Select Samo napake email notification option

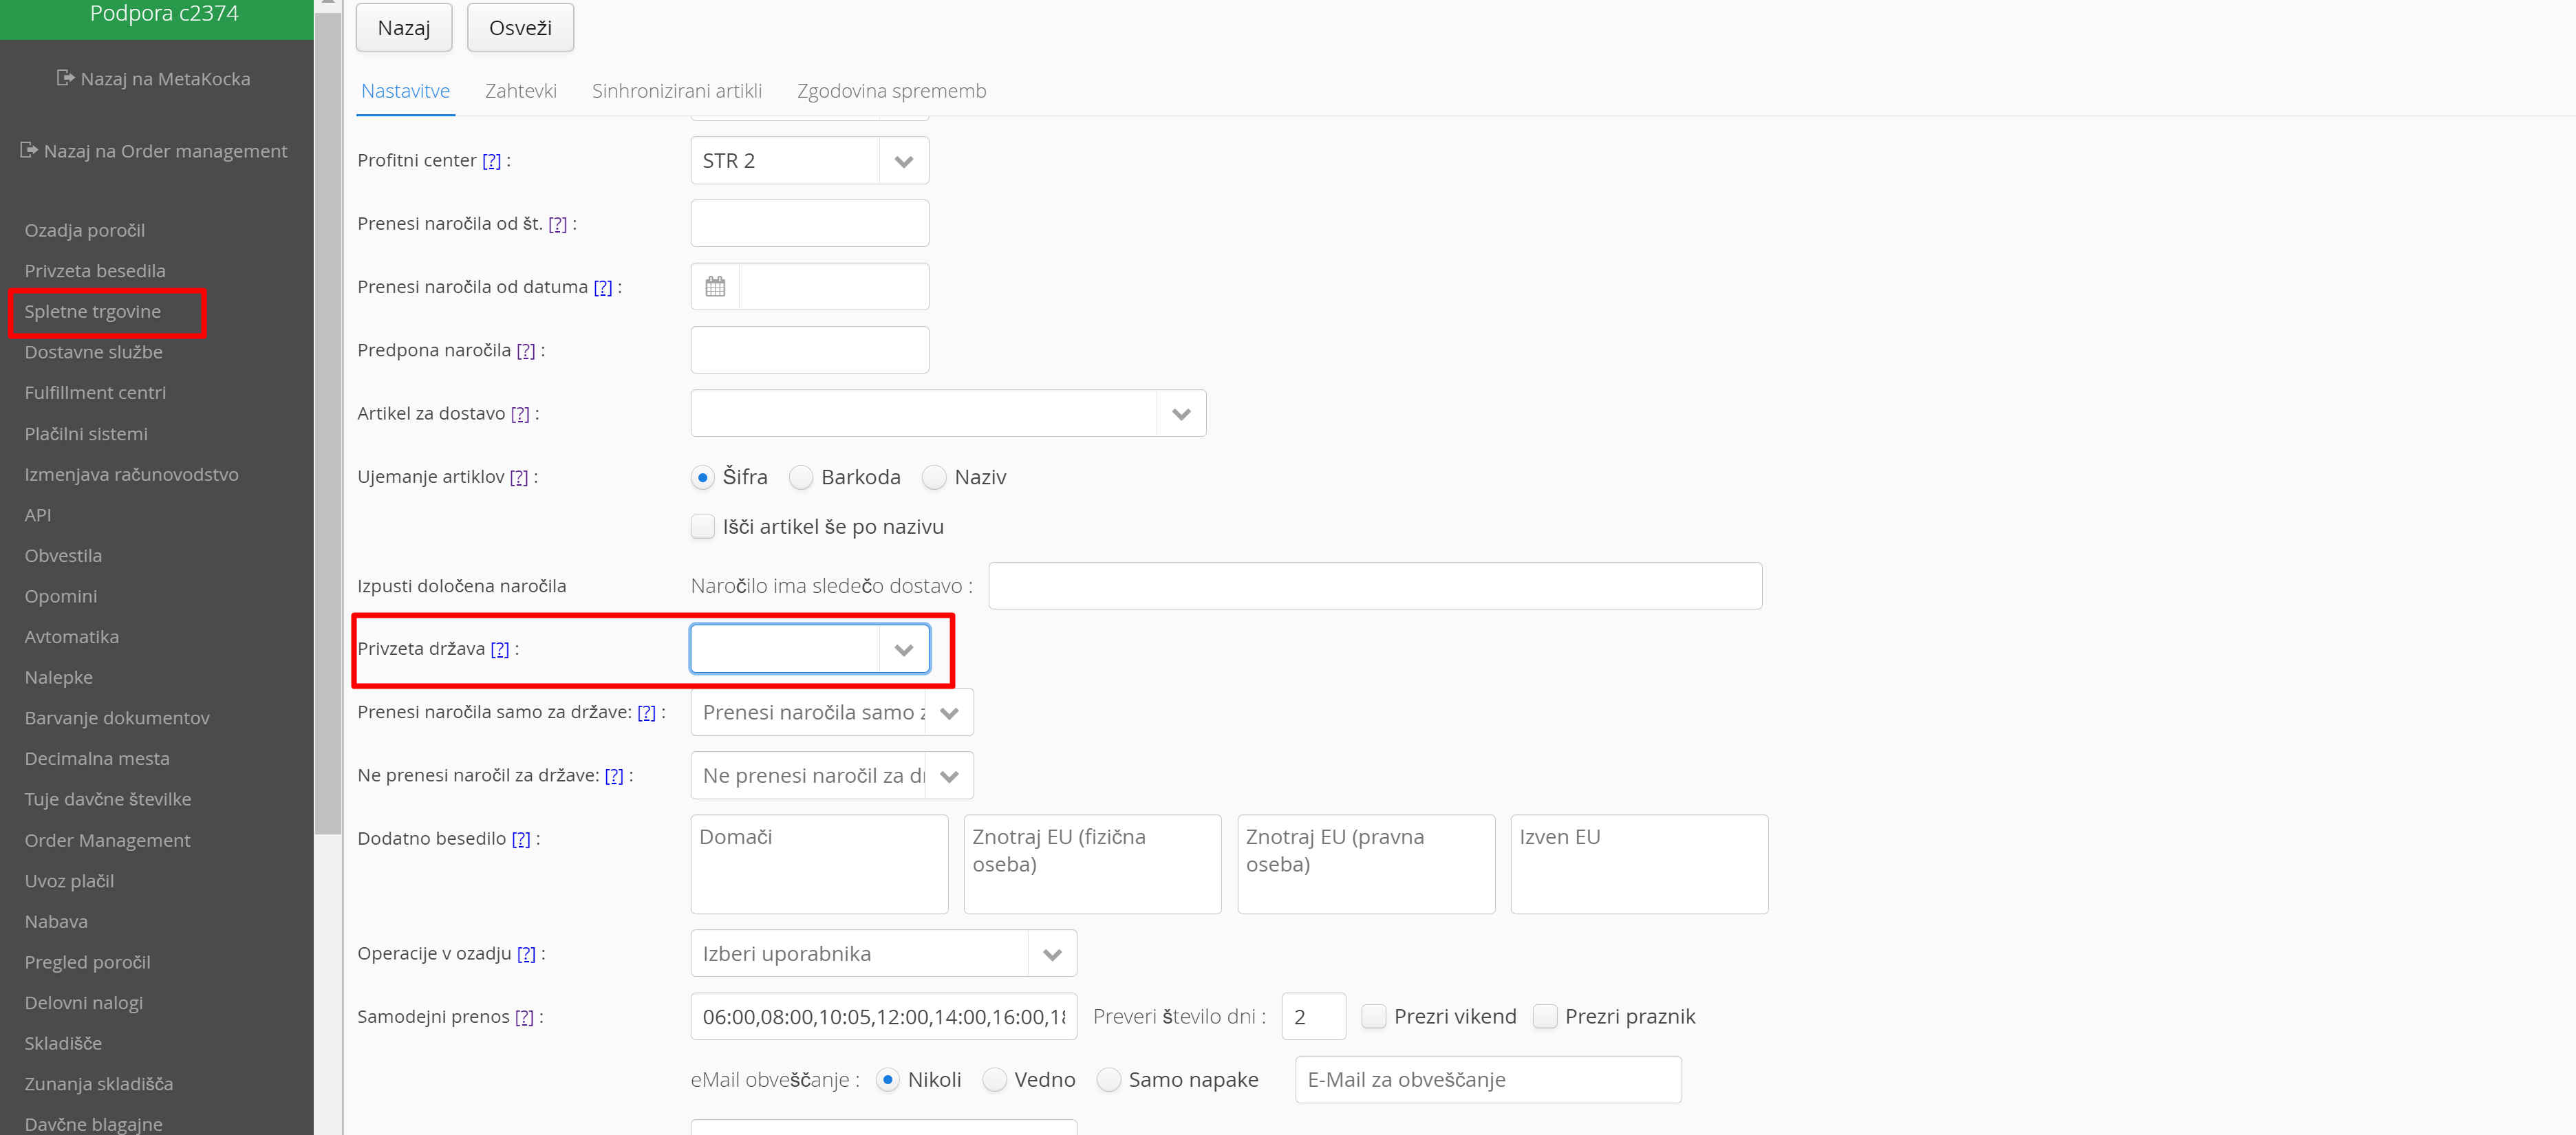(x=1109, y=1080)
